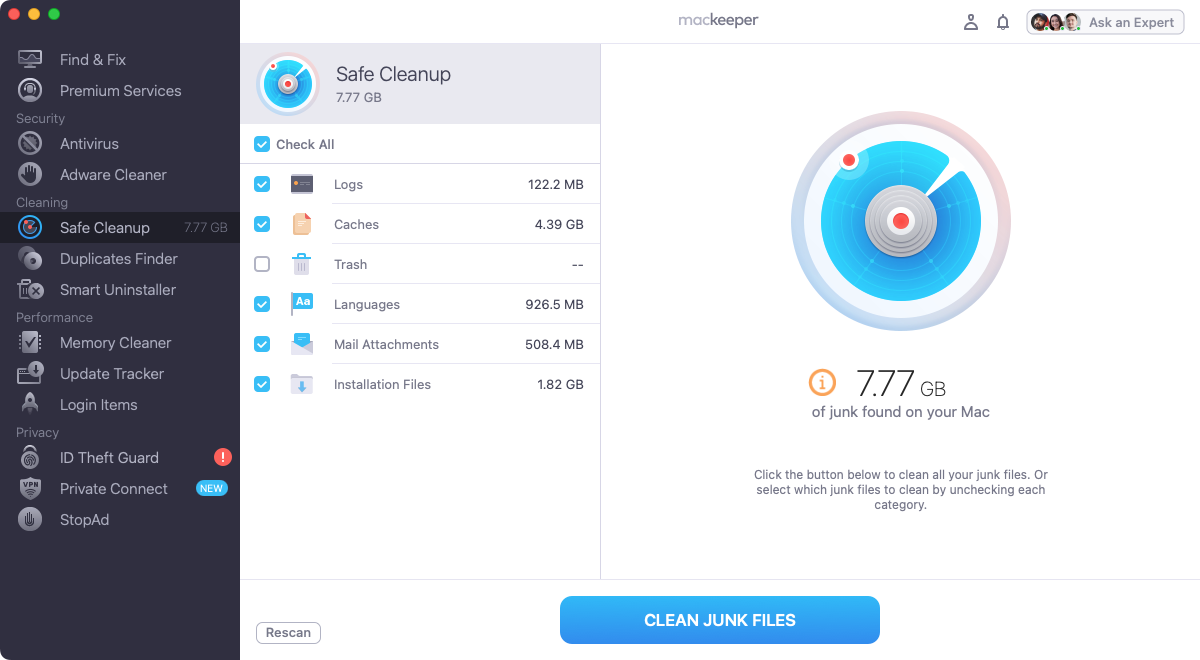Enable the Trash checkbox
Viewport: 1200px width, 660px height.
(262, 264)
